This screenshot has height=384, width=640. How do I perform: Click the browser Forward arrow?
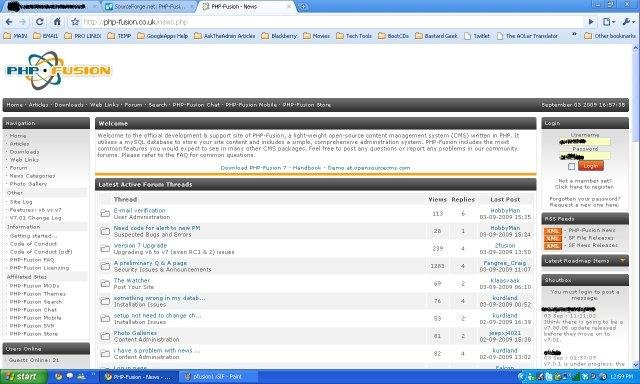(x=23, y=22)
